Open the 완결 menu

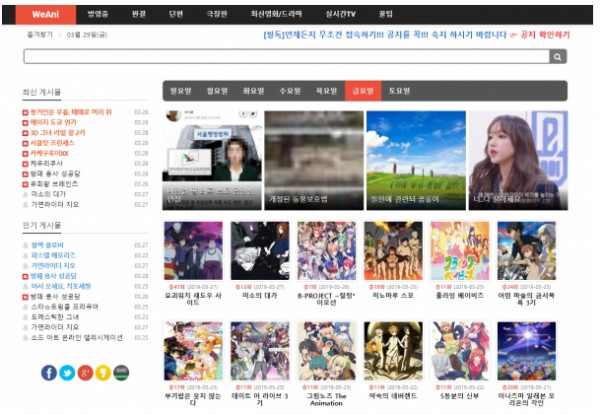coord(139,15)
